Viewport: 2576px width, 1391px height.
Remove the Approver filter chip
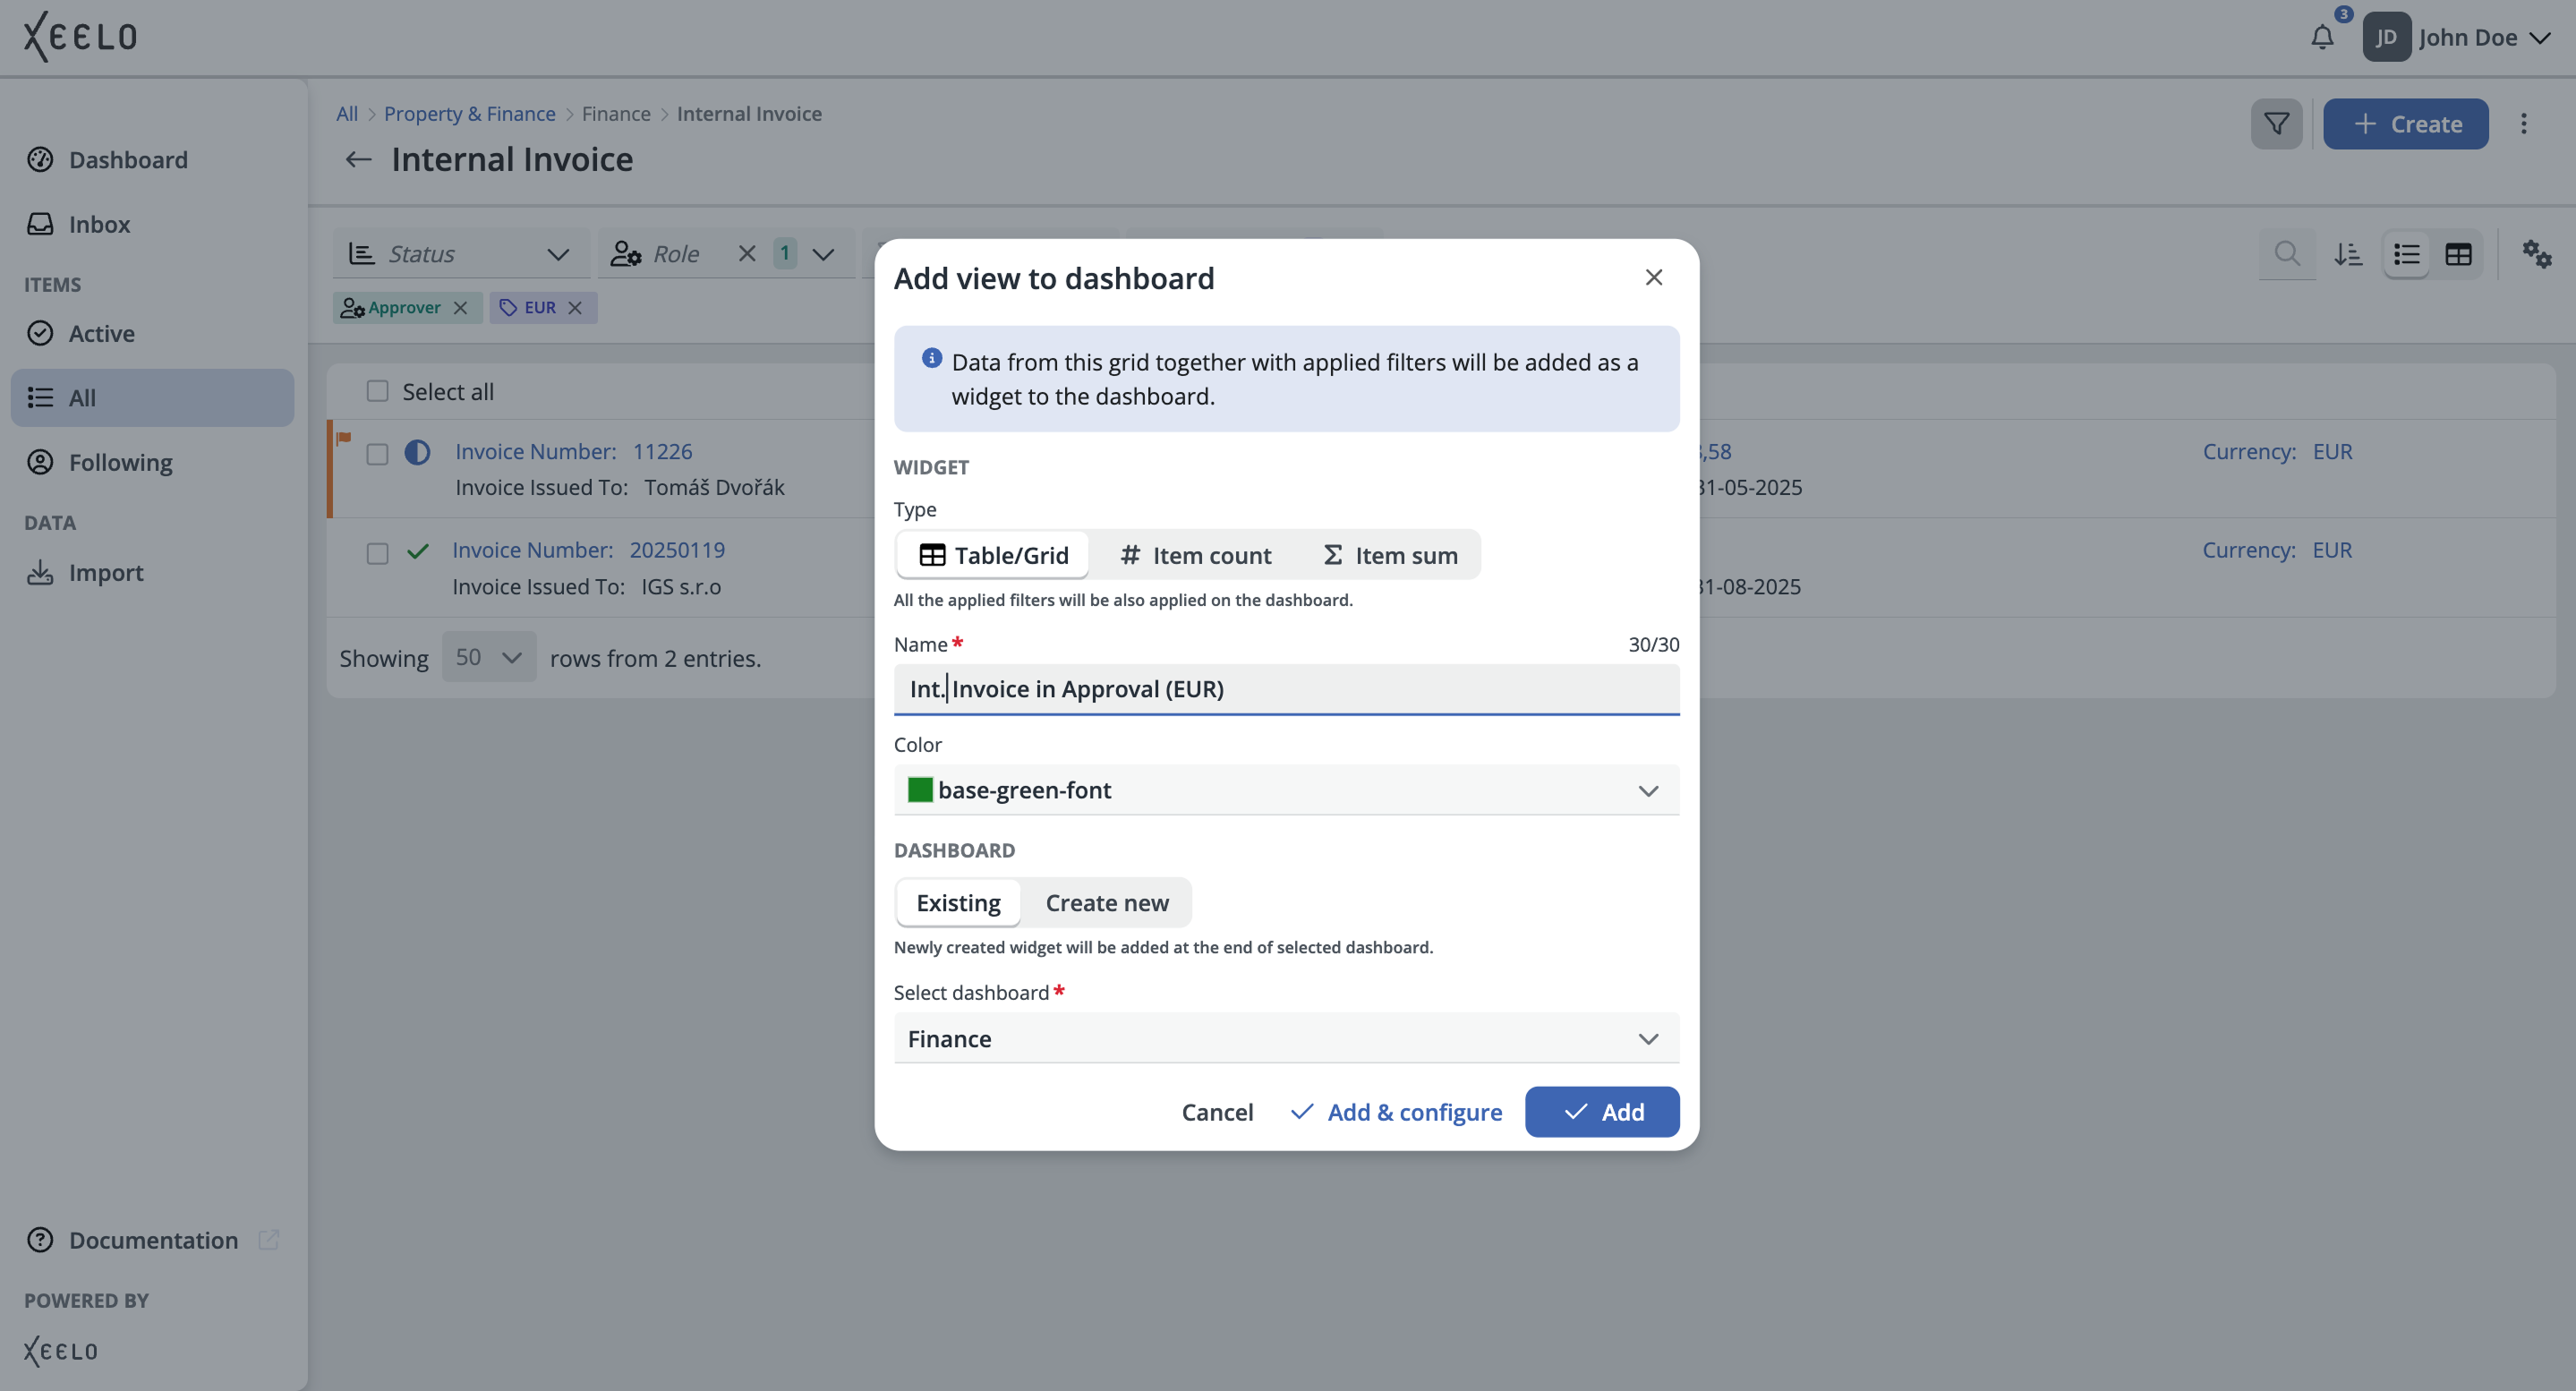coord(460,308)
